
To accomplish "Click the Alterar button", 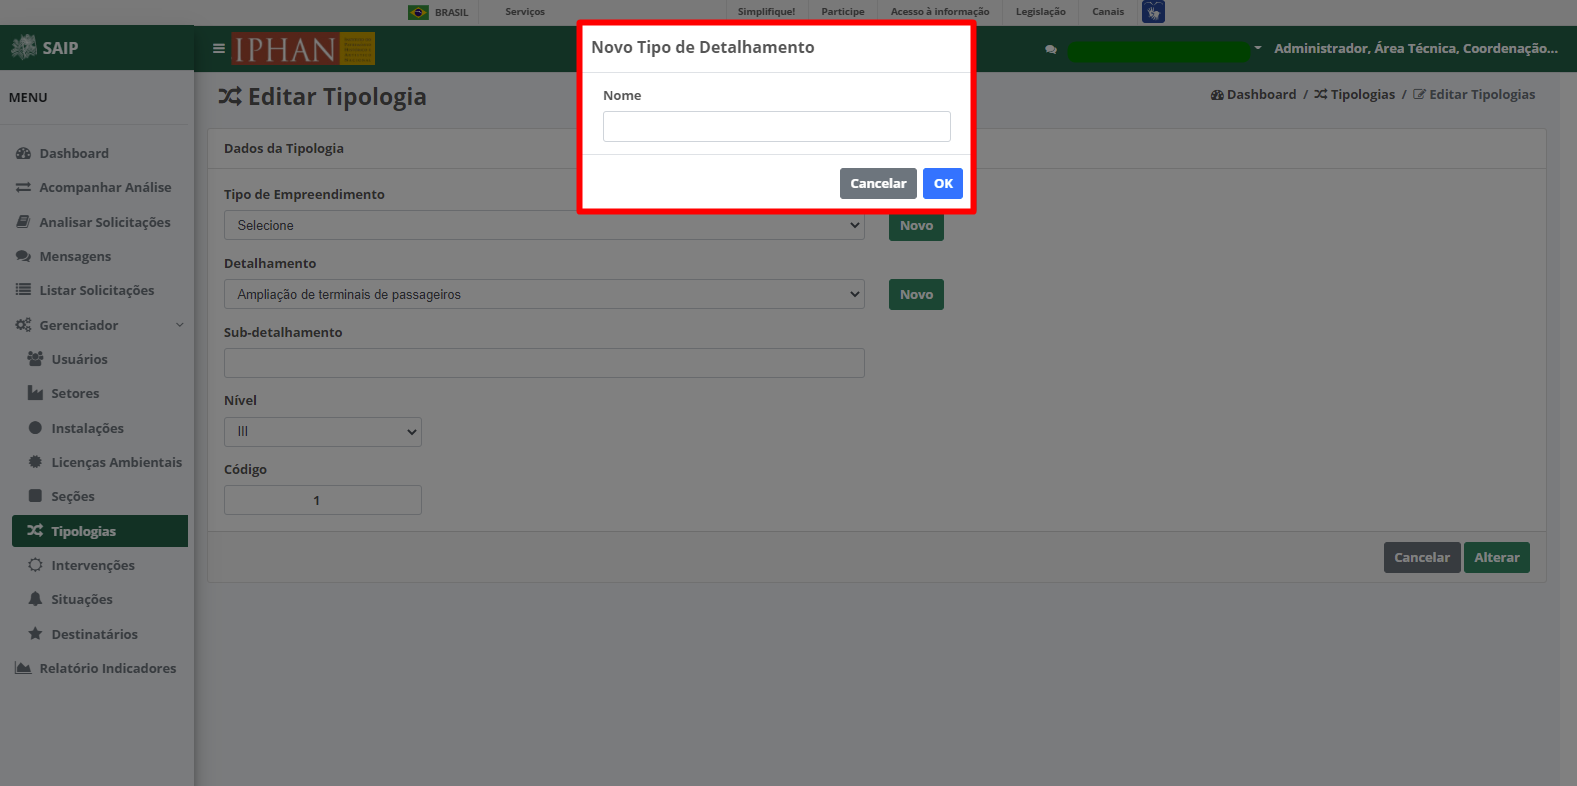I will click(x=1496, y=557).
